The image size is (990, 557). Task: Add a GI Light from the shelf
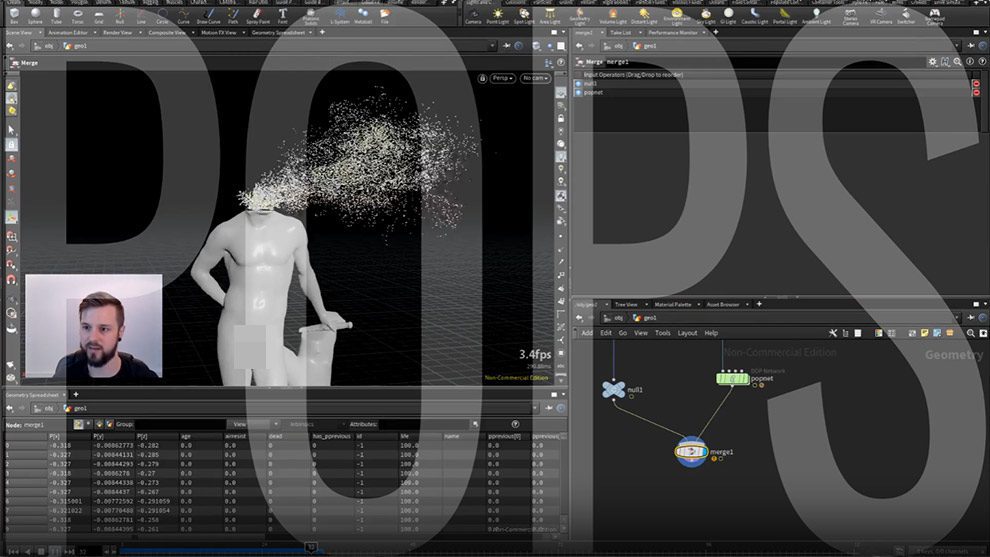728,15
